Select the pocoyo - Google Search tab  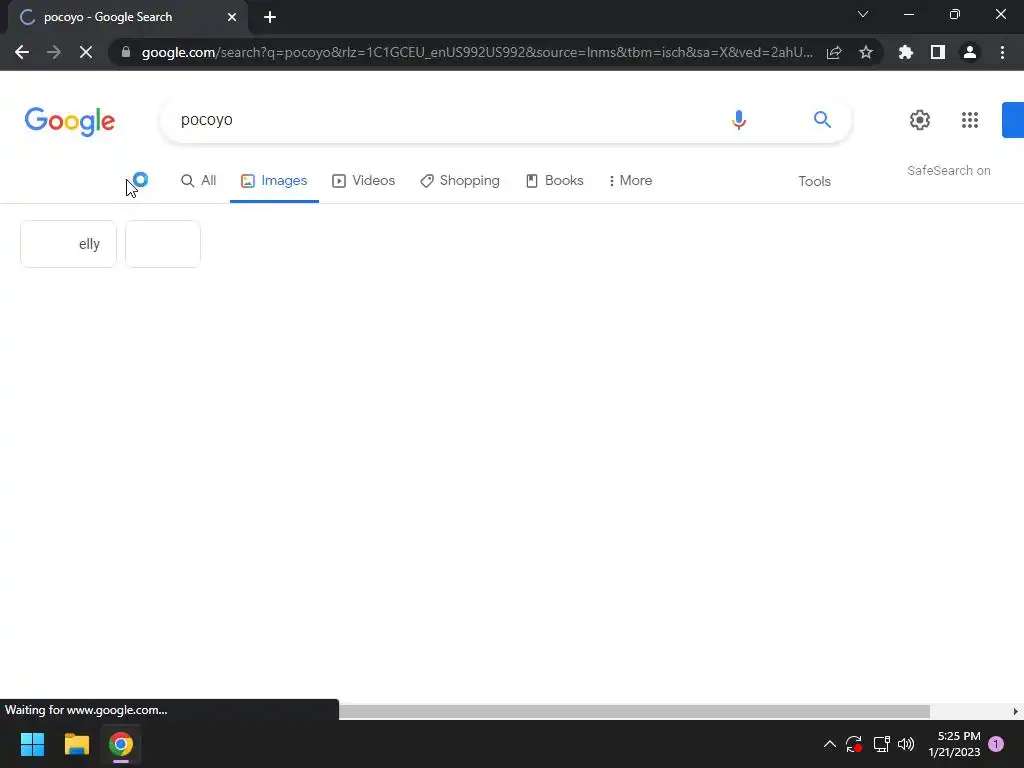[x=127, y=17]
